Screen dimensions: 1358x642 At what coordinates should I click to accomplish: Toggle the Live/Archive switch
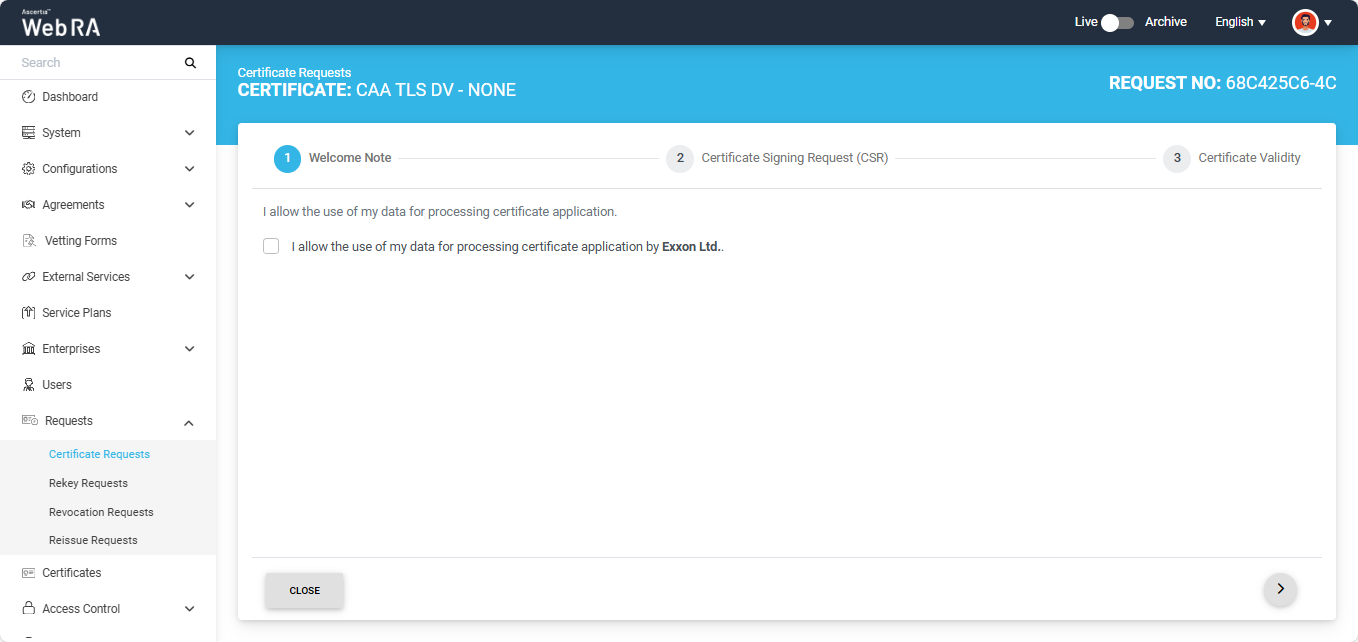point(1118,22)
